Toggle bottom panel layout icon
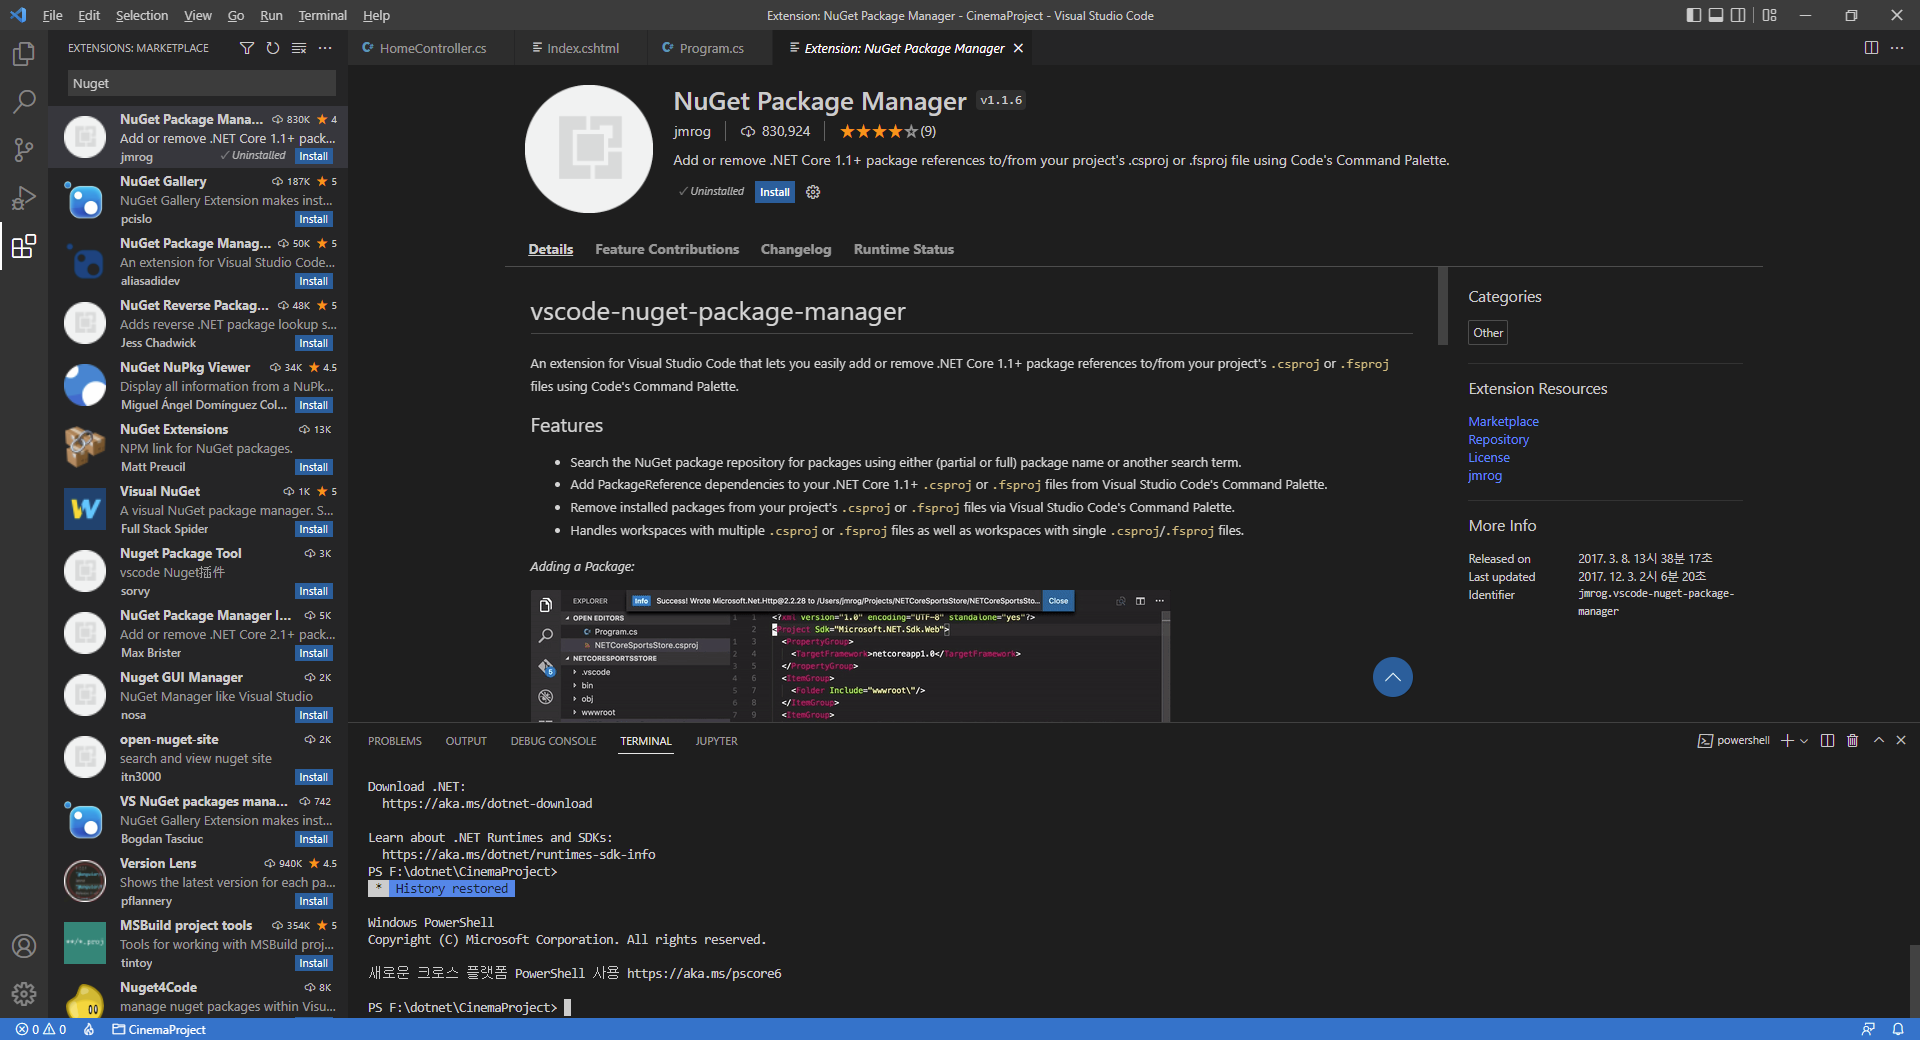This screenshot has width=1920, height=1040. pos(1716,15)
